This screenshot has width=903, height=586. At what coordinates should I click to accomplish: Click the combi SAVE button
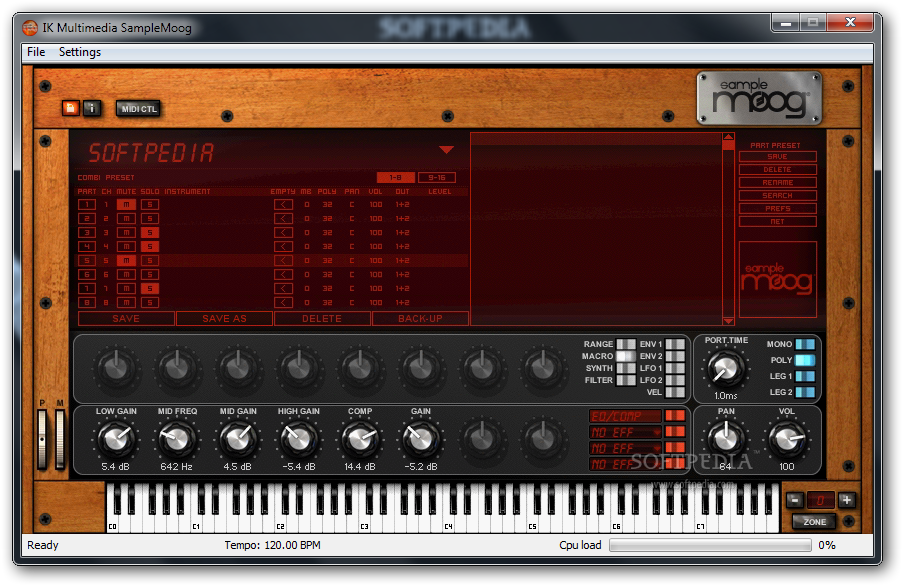[x=126, y=318]
